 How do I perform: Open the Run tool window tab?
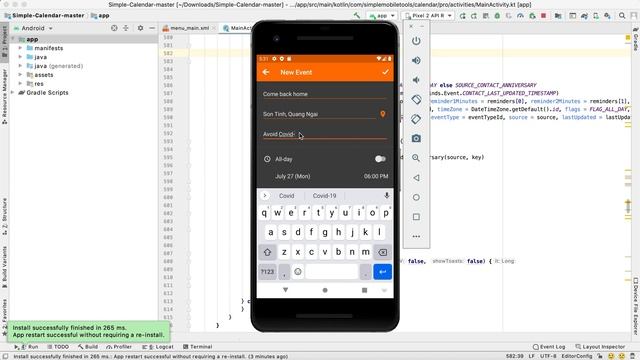coord(26,347)
